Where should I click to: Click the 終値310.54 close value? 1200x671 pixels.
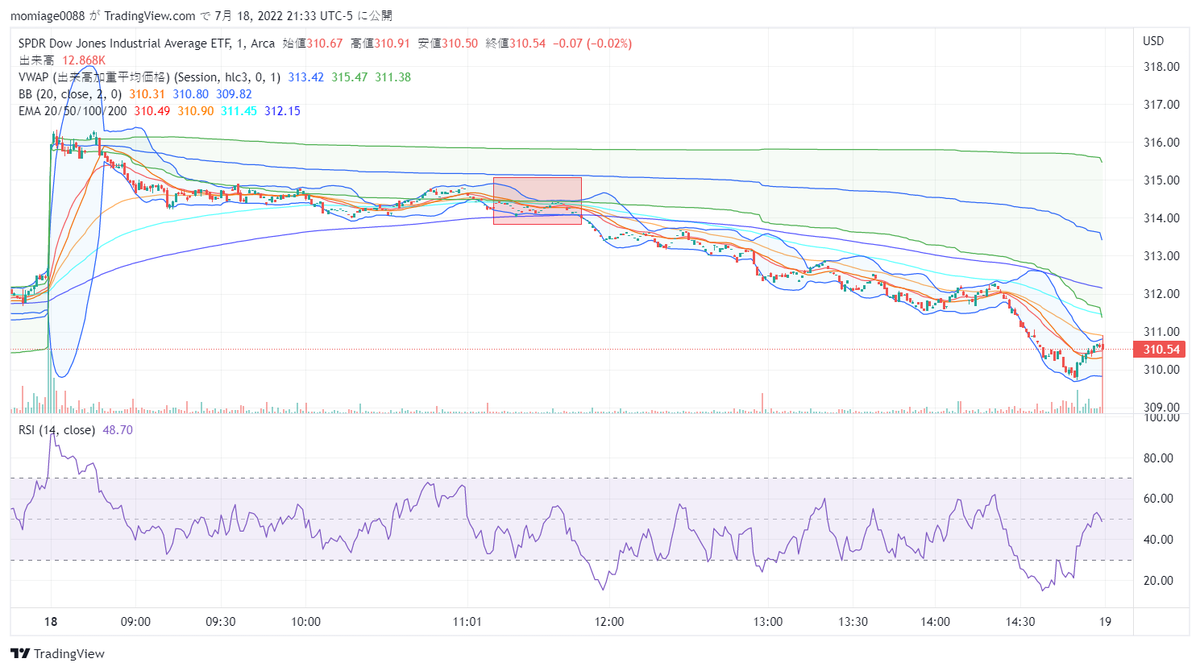click(x=516, y=44)
